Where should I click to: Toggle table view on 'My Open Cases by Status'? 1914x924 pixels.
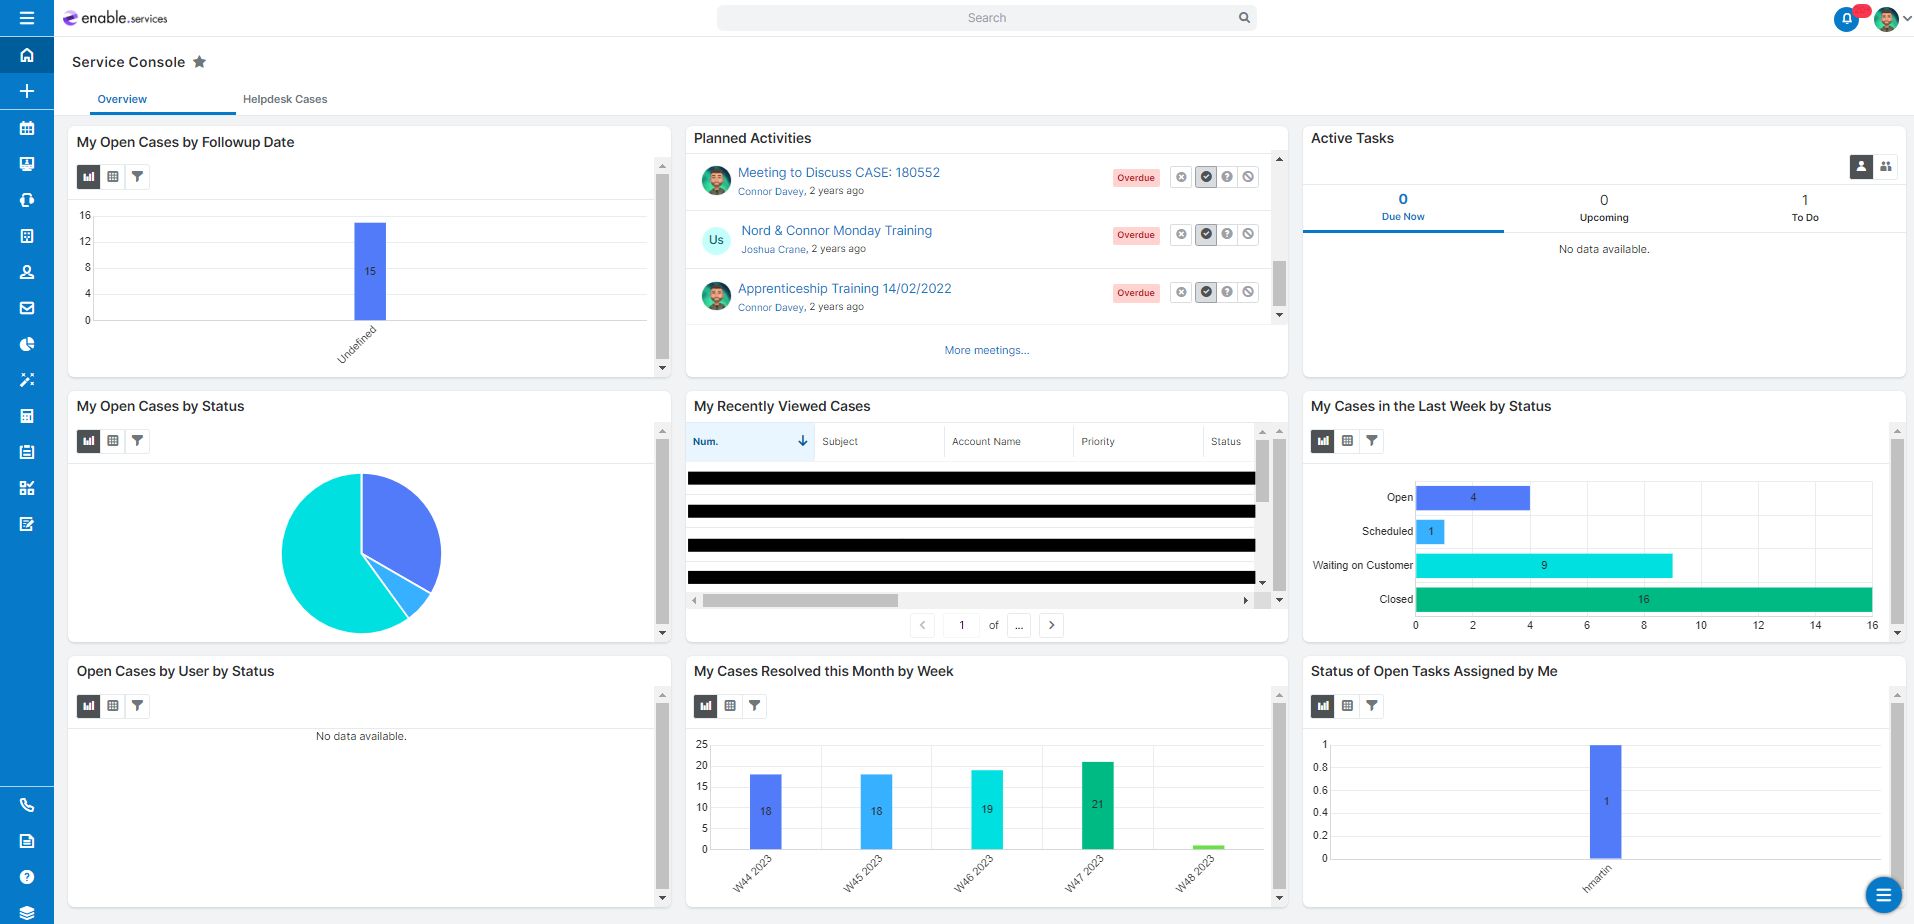(113, 440)
